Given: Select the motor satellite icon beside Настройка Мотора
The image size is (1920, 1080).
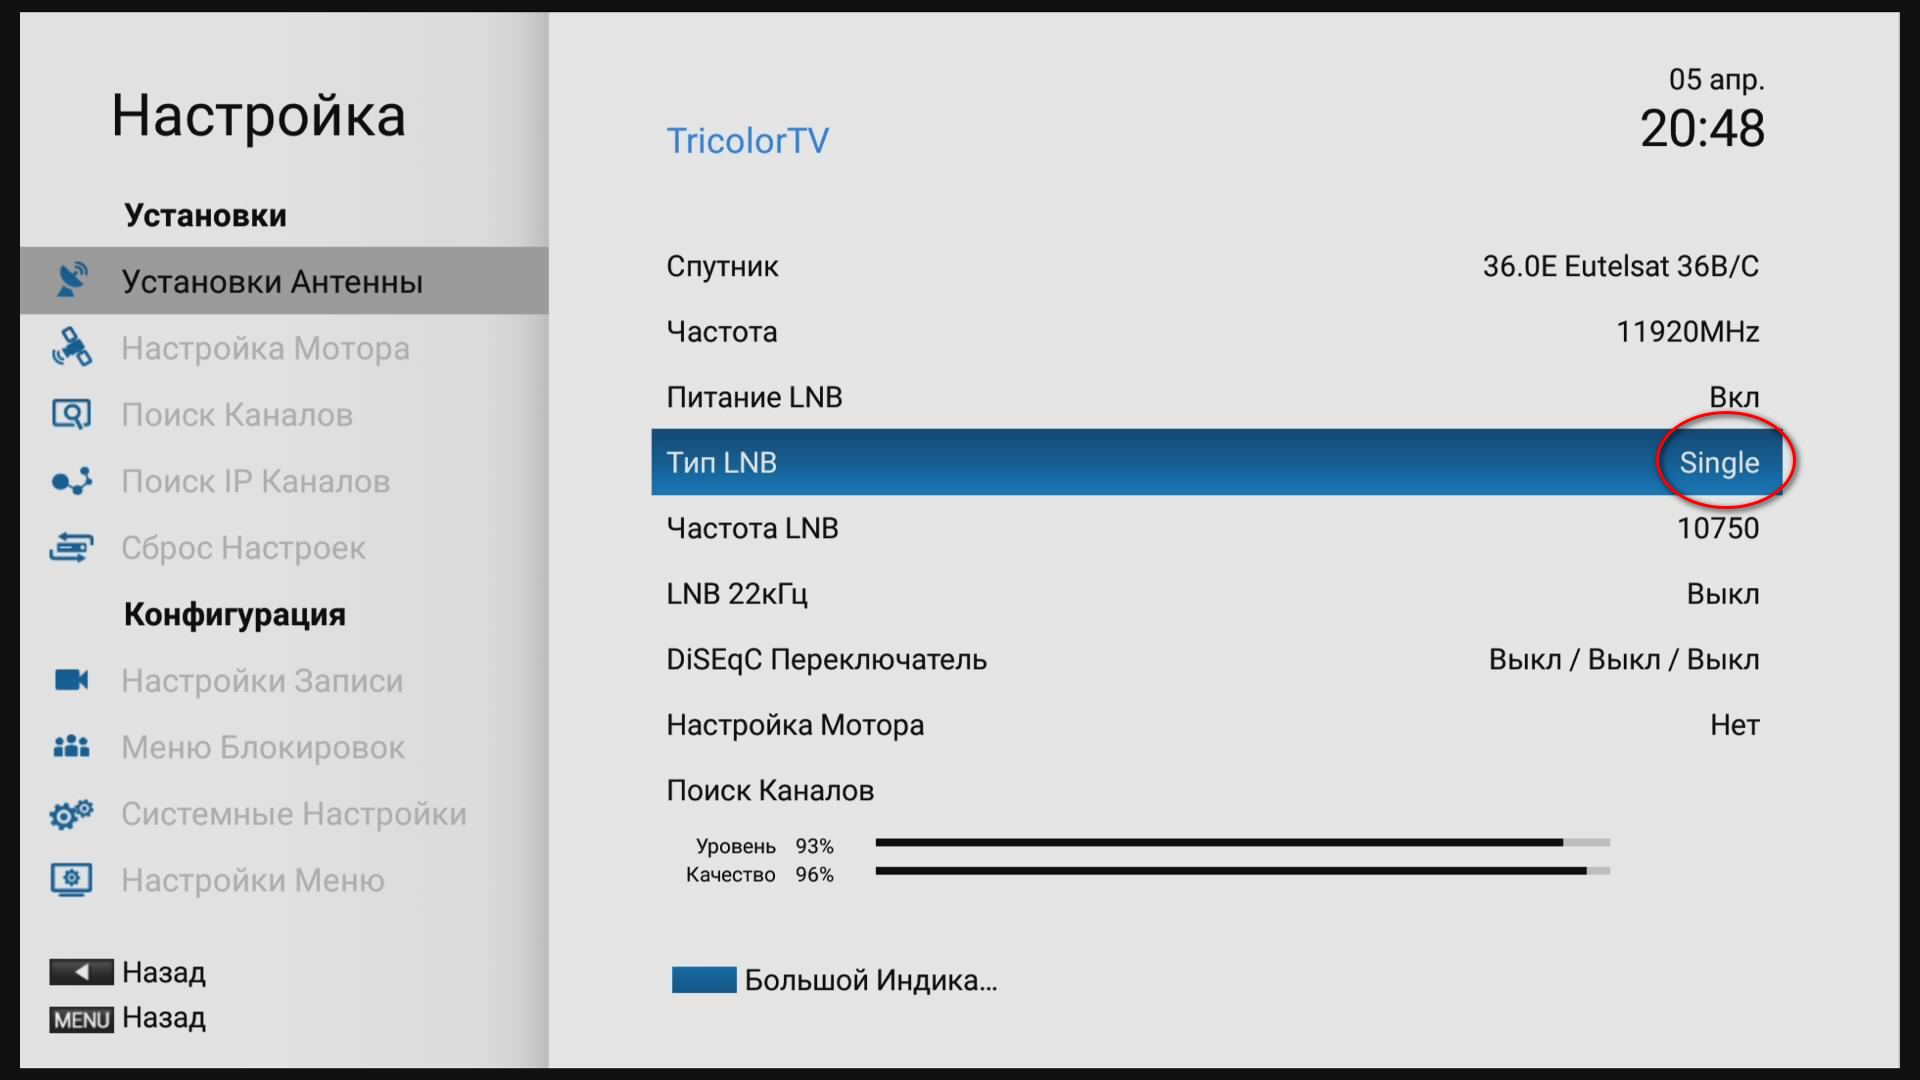Looking at the screenshot, I should click(71, 347).
